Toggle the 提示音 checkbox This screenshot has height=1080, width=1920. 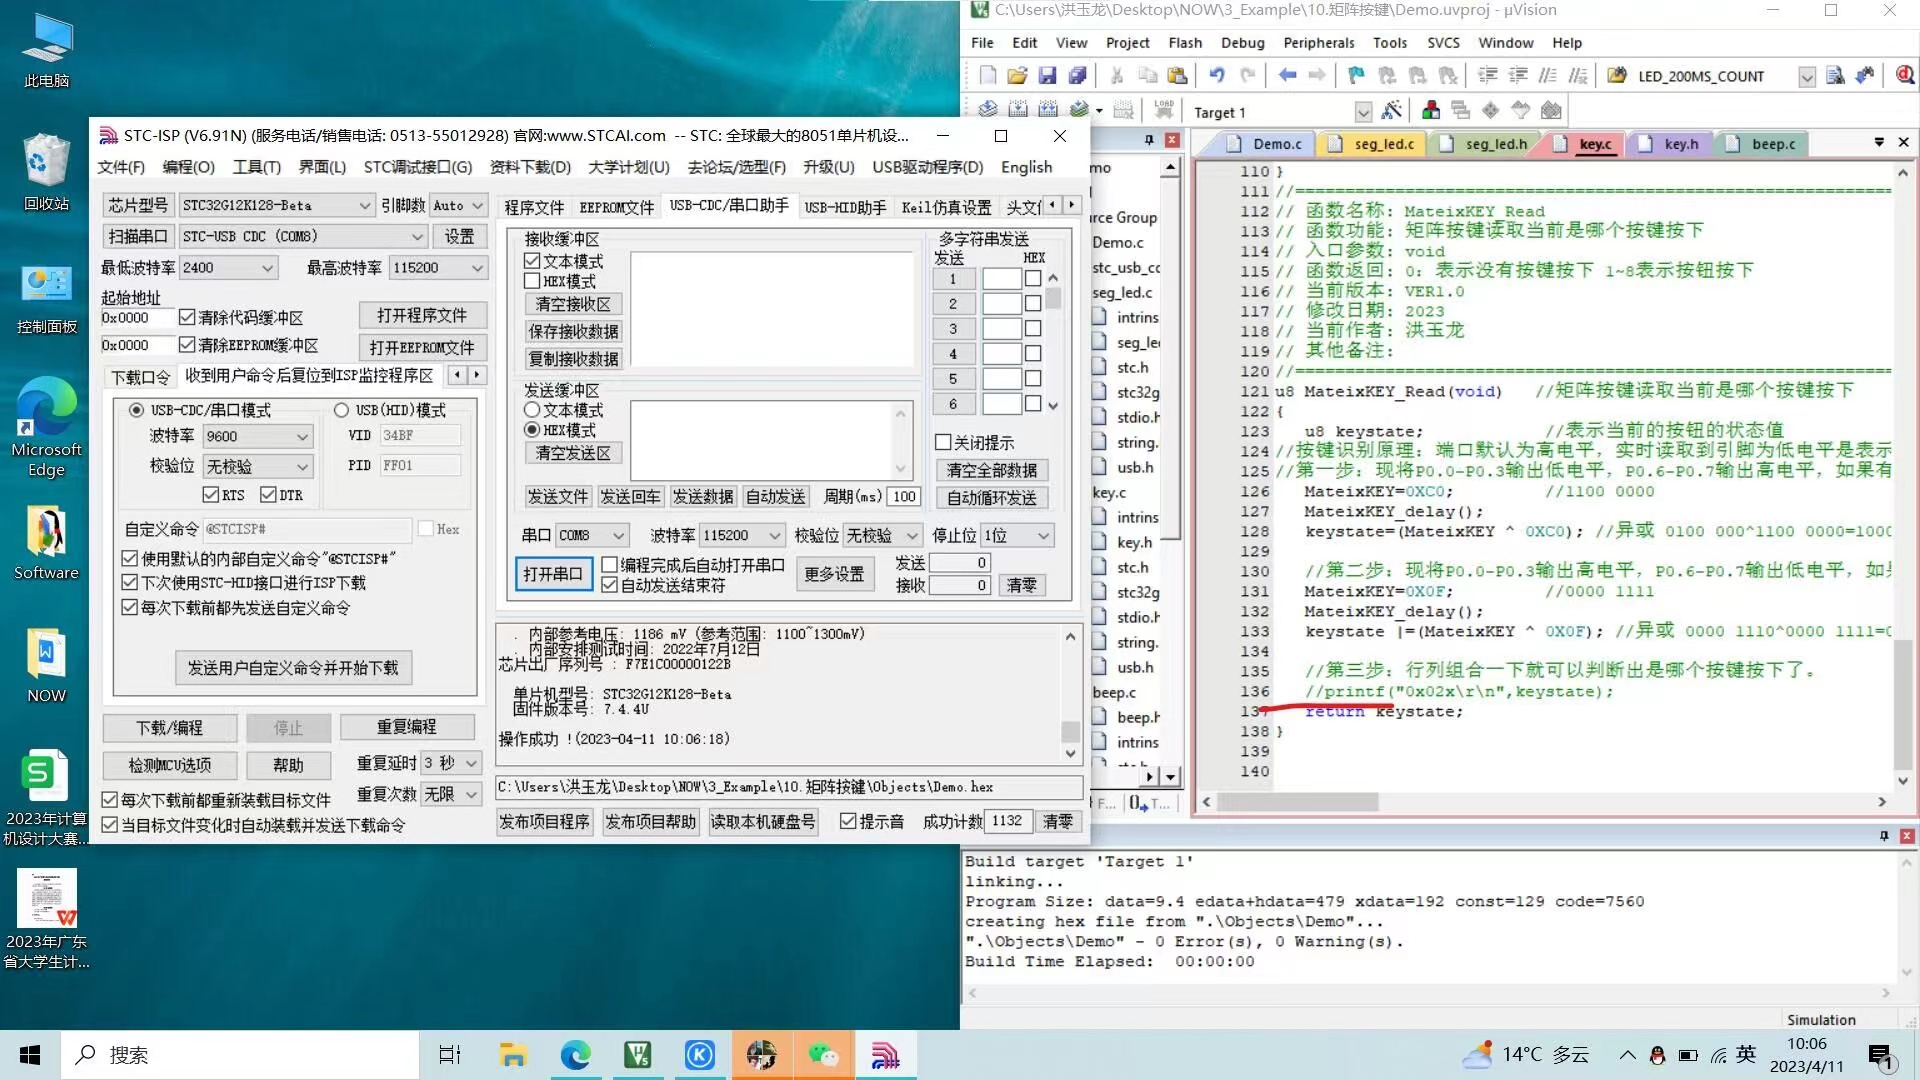(x=848, y=821)
